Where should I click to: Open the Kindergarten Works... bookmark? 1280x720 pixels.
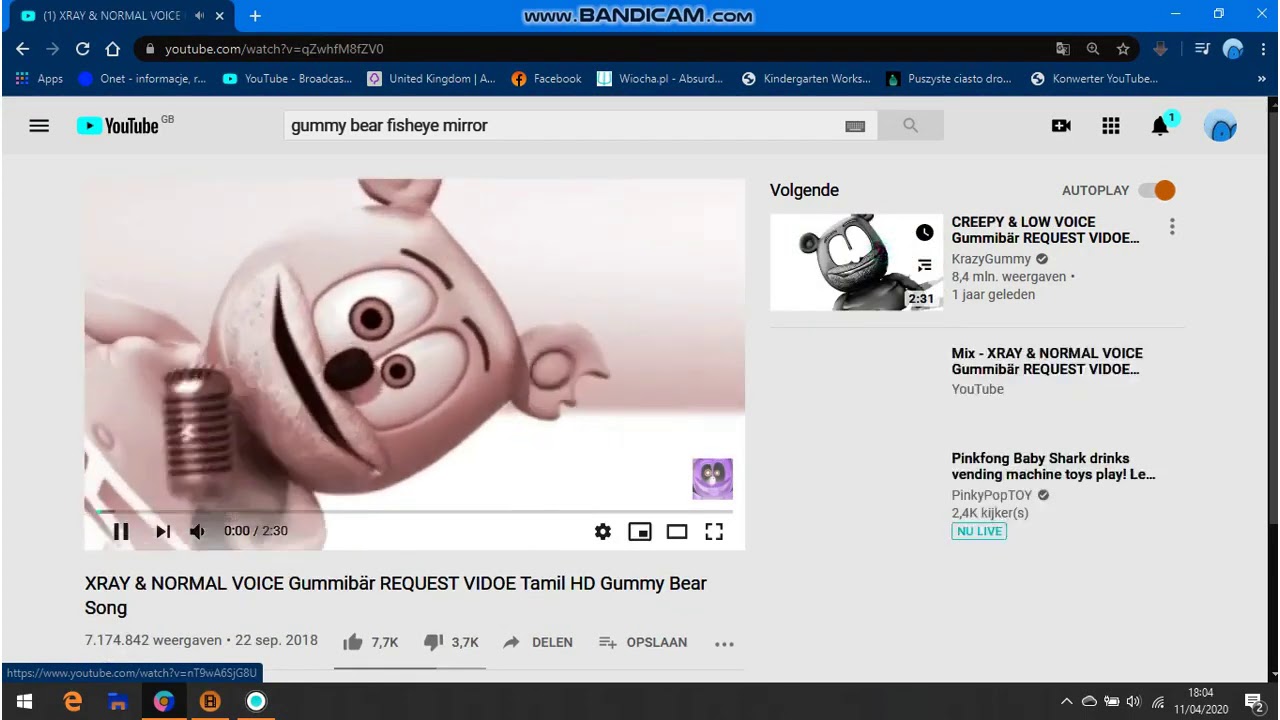click(x=806, y=79)
